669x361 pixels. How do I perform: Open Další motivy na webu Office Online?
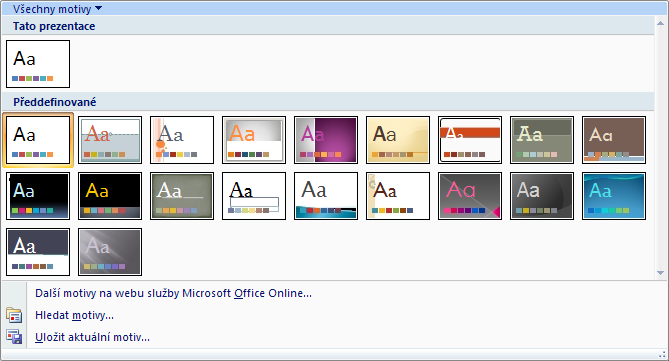point(173,293)
